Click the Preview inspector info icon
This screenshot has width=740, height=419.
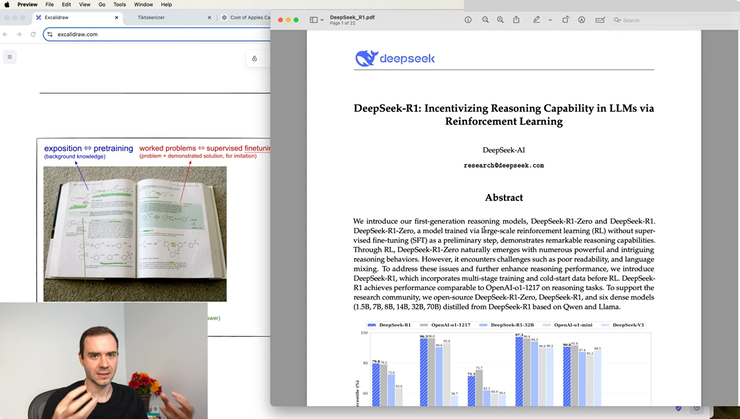[468, 20]
